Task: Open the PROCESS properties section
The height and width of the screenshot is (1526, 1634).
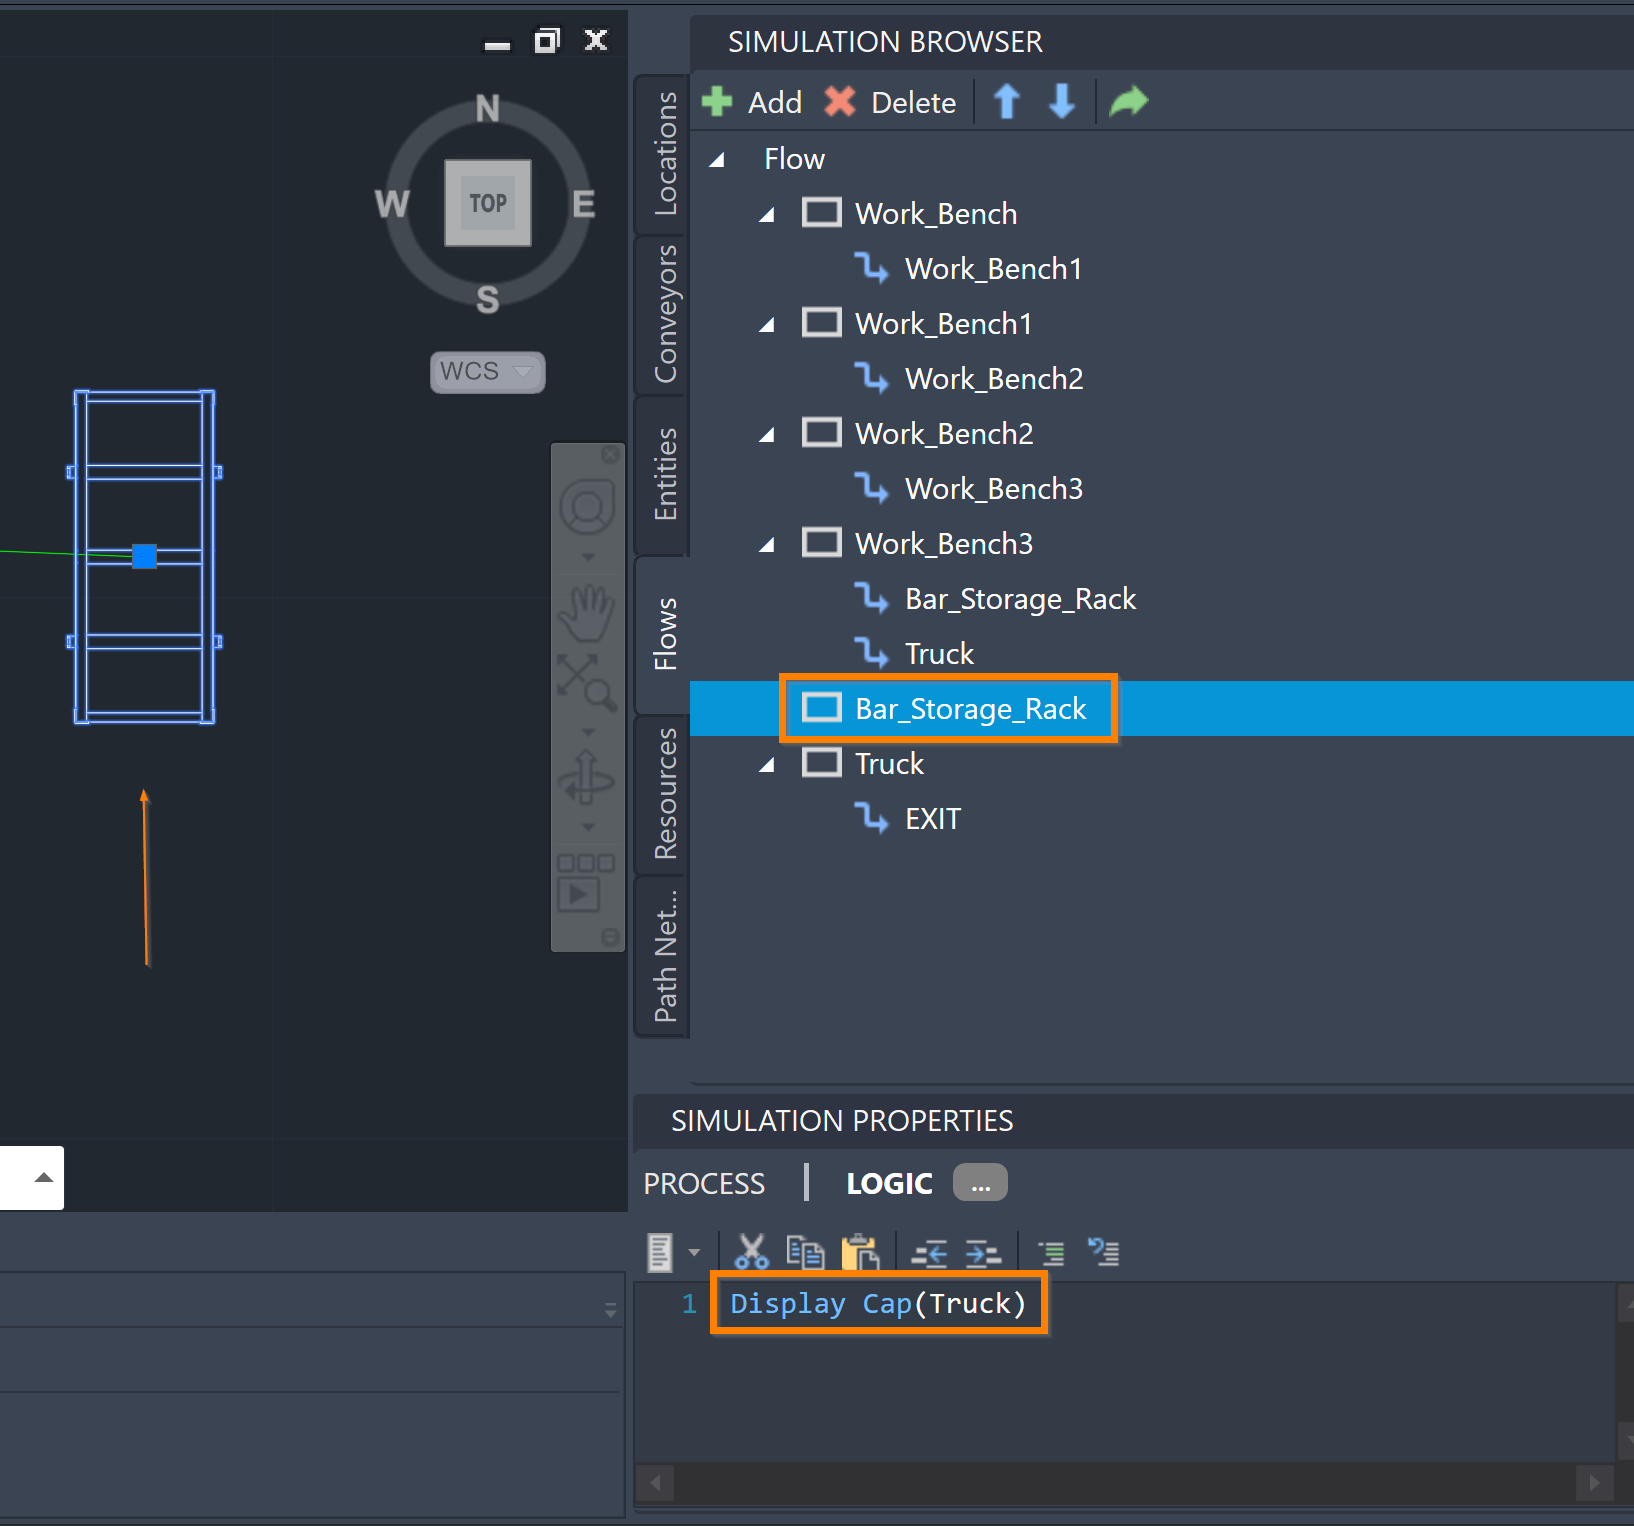Action: (704, 1184)
